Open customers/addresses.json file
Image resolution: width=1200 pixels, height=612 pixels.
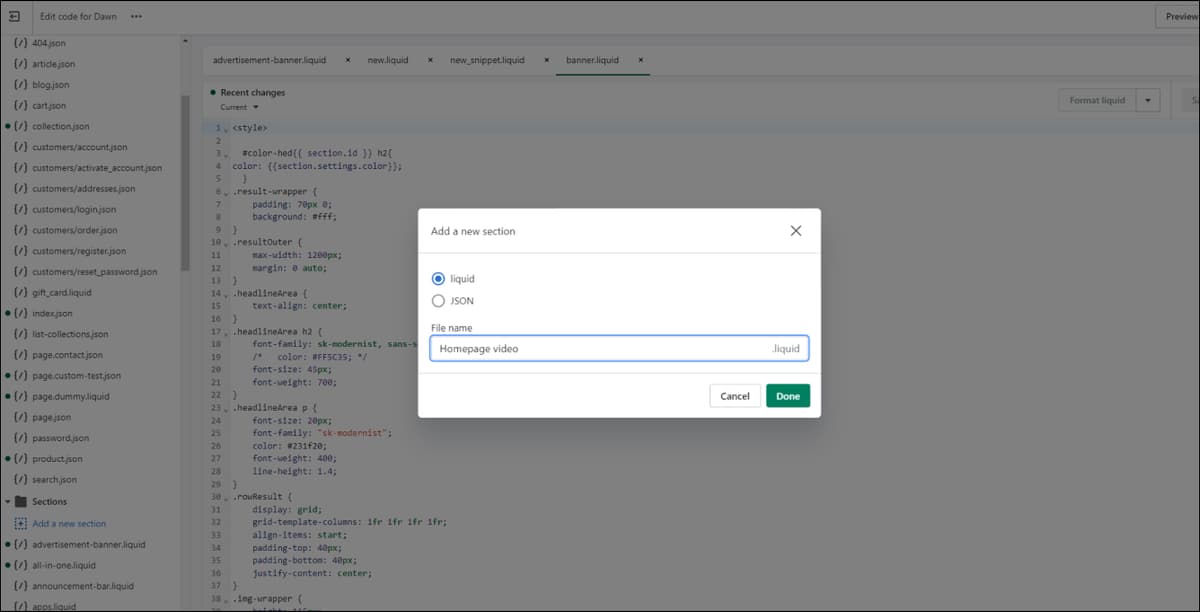coord(83,189)
